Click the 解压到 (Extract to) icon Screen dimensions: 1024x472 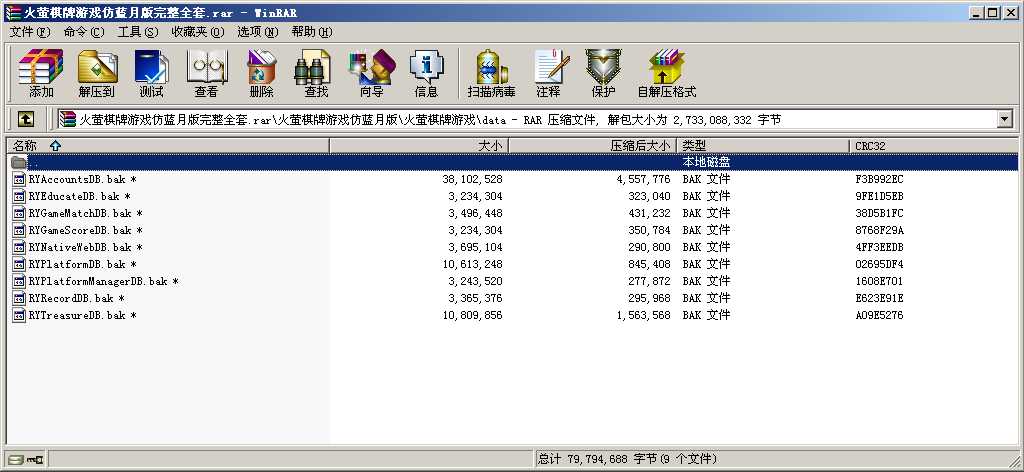pyautogui.click(x=96, y=72)
